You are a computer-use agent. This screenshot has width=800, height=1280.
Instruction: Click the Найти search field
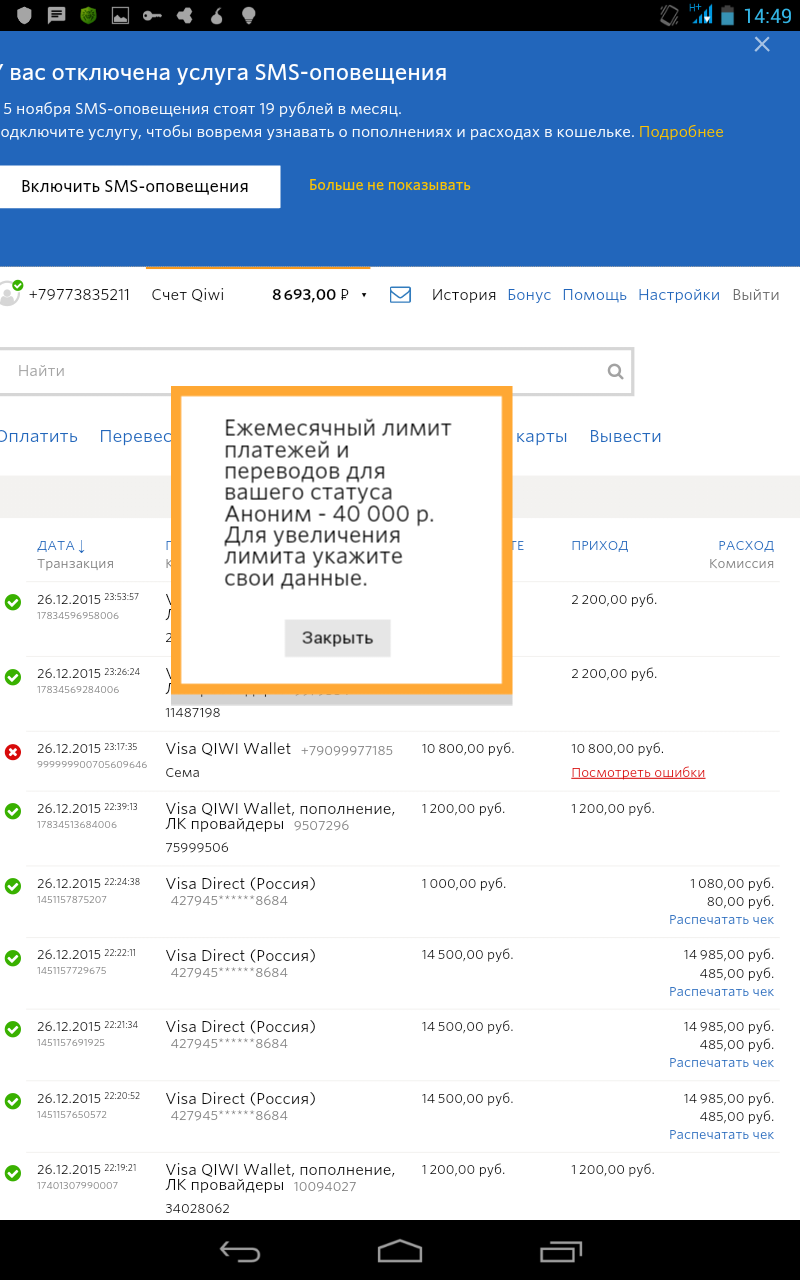pos(315,371)
